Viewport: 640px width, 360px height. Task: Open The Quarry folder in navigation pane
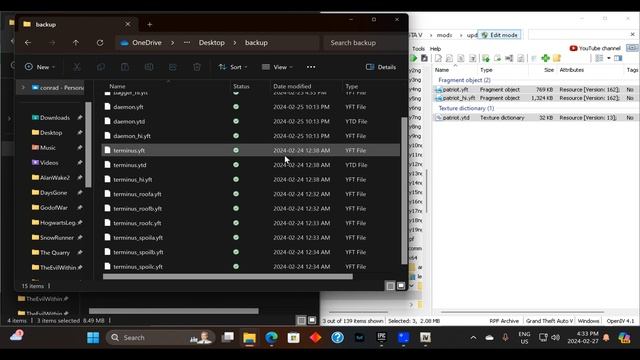tap(55, 252)
